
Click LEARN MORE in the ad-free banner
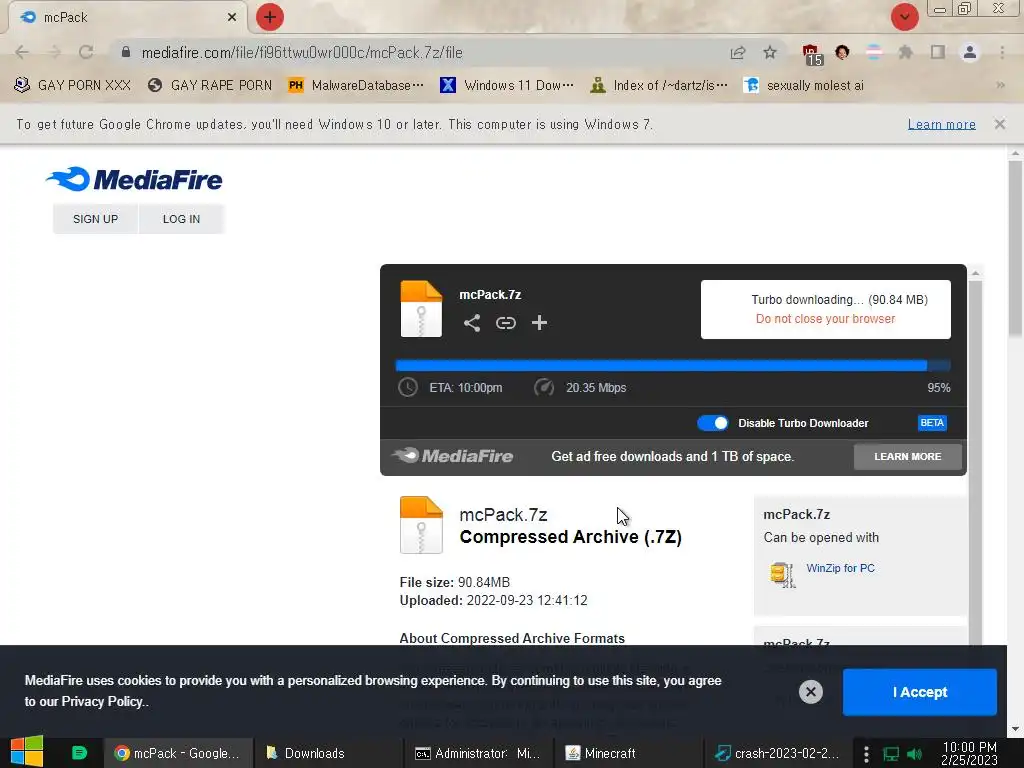coord(907,456)
